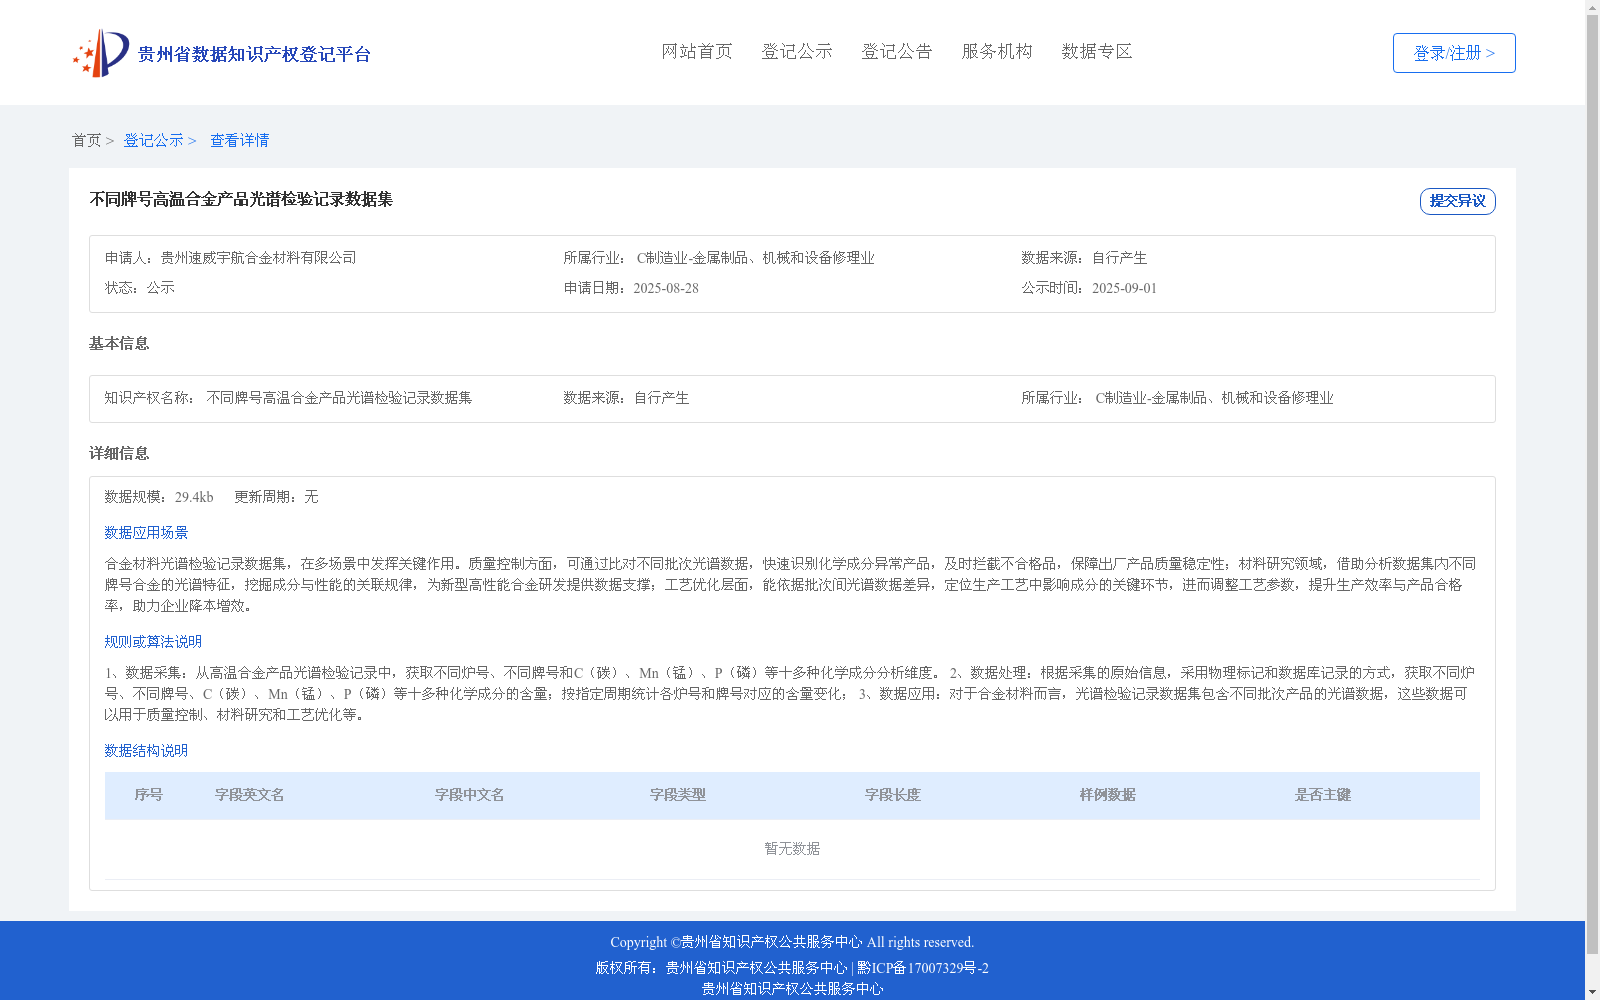Click 字段长度 column header
The image size is (1600, 1000).
[x=893, y=795]
